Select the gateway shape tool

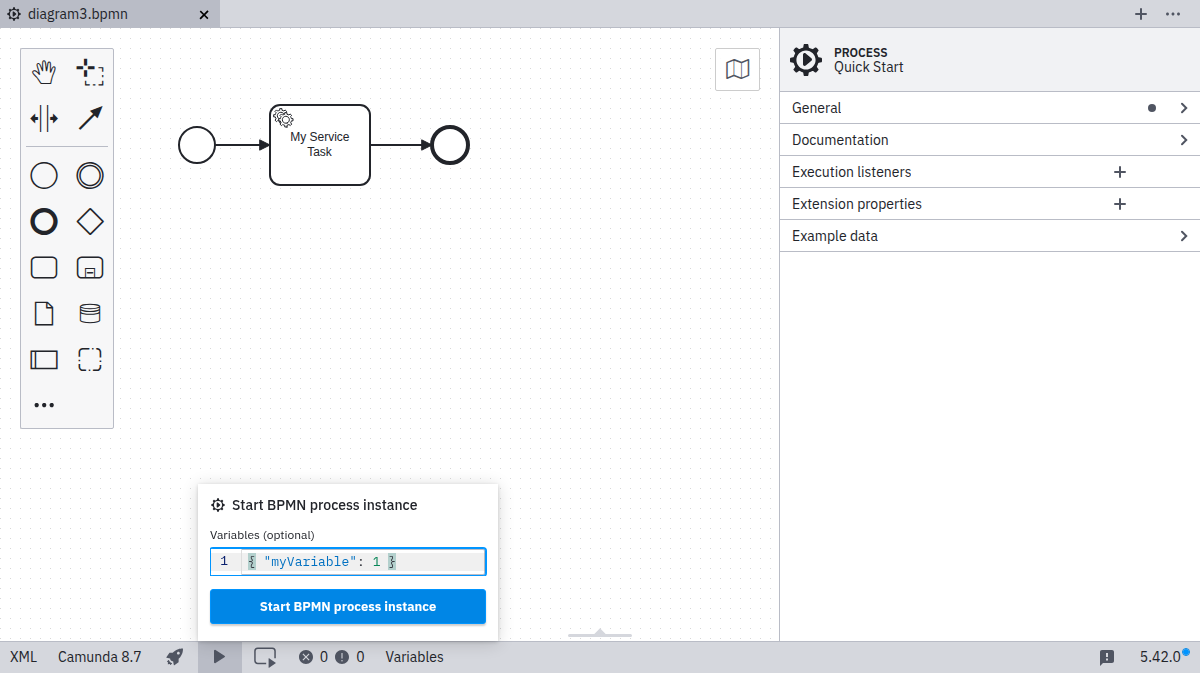pyautogui.click(x=90, y=221)
